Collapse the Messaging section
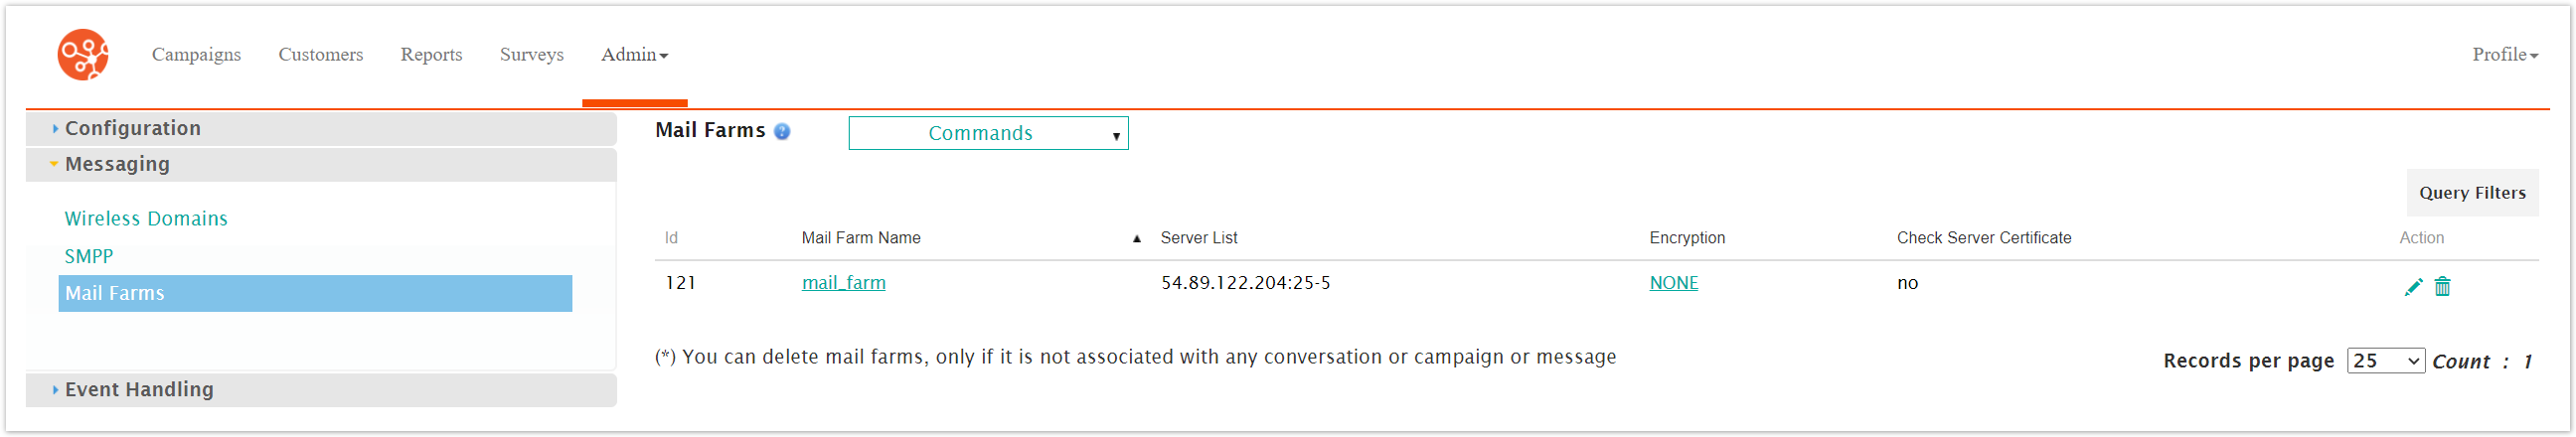The height and width of the screenshot is (437, 2576). point(117,164)
